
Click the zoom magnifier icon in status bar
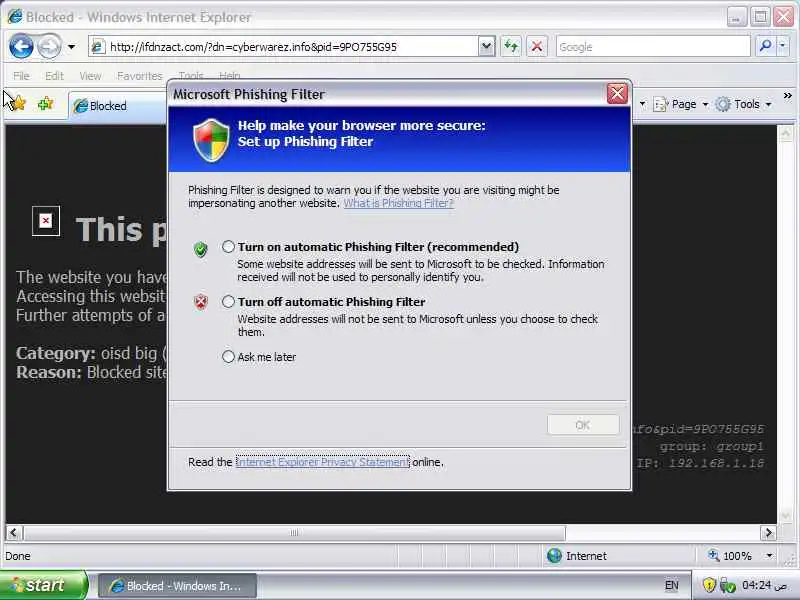tap(713, 555)
